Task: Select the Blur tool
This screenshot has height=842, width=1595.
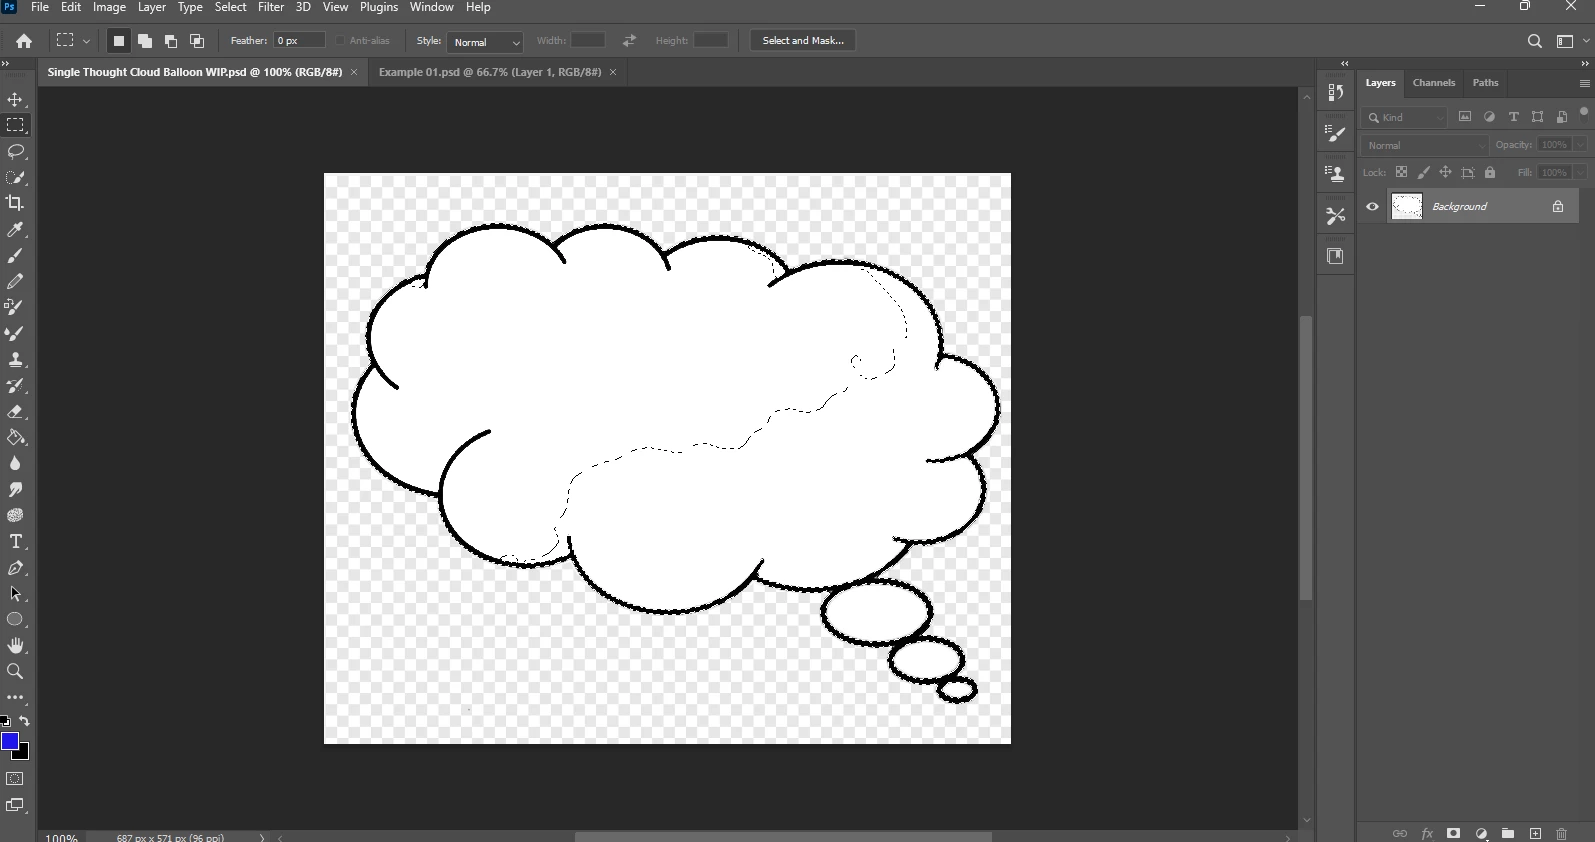Action: [15, 463]
